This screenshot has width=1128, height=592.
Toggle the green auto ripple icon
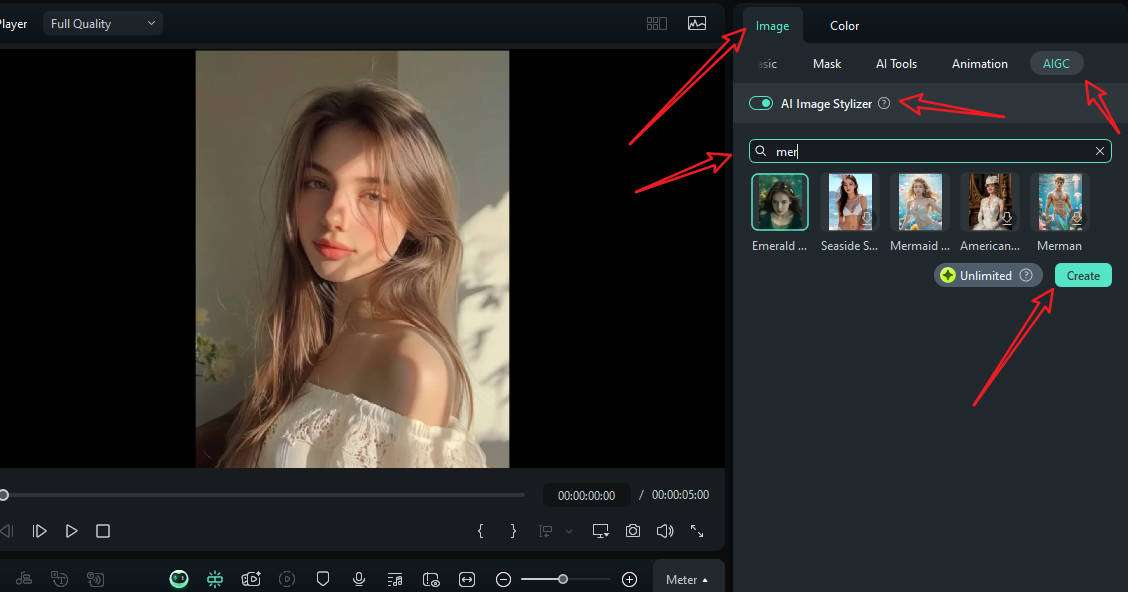214,579
